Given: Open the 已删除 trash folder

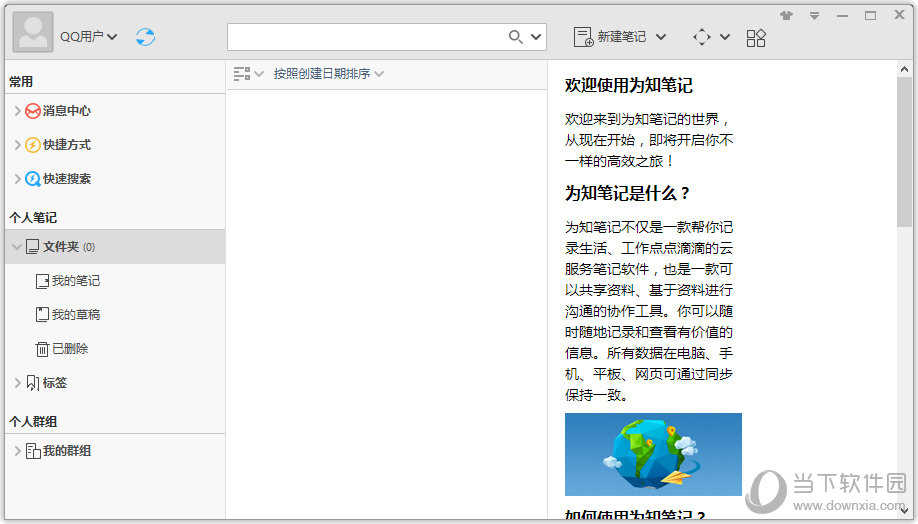Looking at the screenshot, I should pyautogui.click(x=70, y=349).
